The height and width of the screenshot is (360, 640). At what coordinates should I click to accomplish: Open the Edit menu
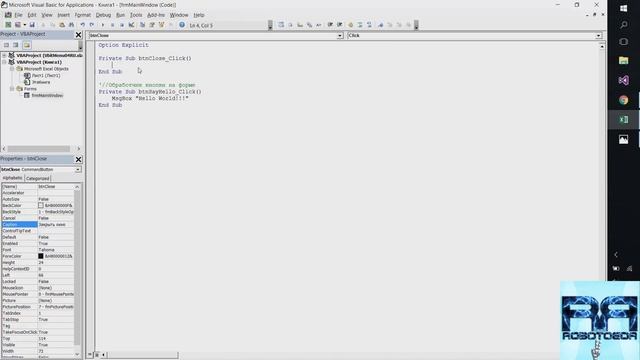32,15
